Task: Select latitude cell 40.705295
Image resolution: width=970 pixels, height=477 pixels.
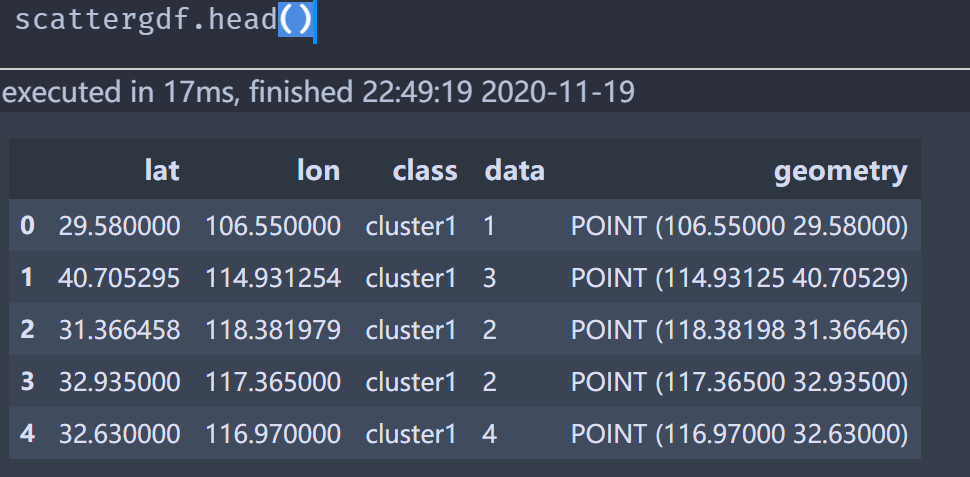Action: (x=119, y=278)
